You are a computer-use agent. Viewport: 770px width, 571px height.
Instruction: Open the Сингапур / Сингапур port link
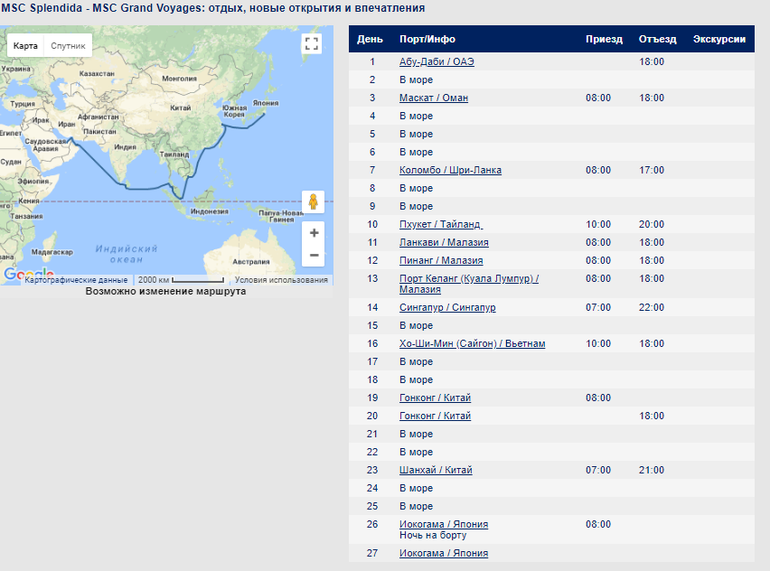point(447,307)
